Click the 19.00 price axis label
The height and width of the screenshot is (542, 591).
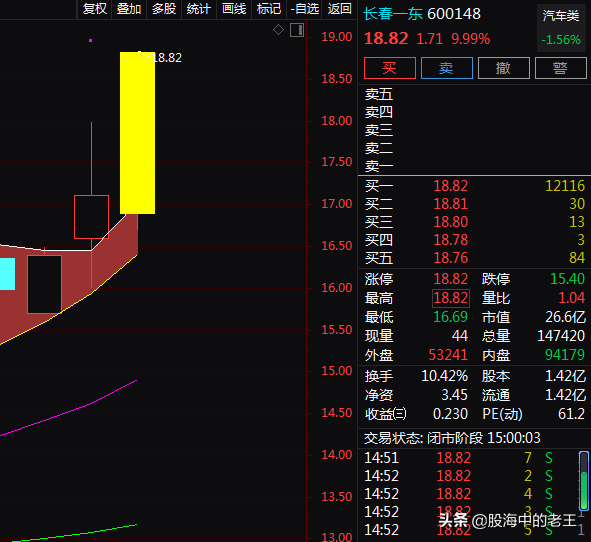(x=337, y=37)
